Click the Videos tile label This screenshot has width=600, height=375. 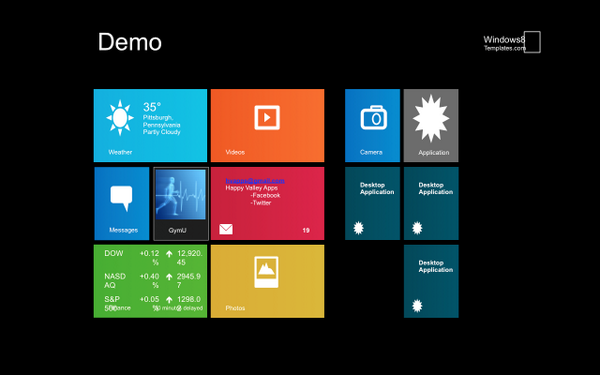click(235, 152)
